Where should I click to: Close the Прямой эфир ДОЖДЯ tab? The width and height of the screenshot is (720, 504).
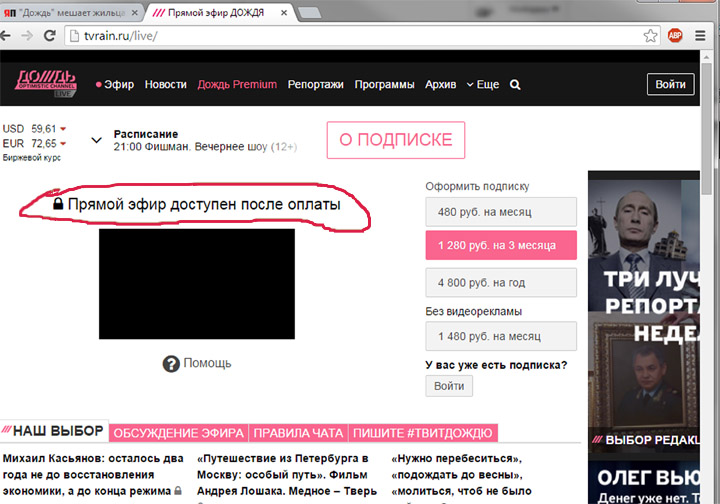pos(284,13)
